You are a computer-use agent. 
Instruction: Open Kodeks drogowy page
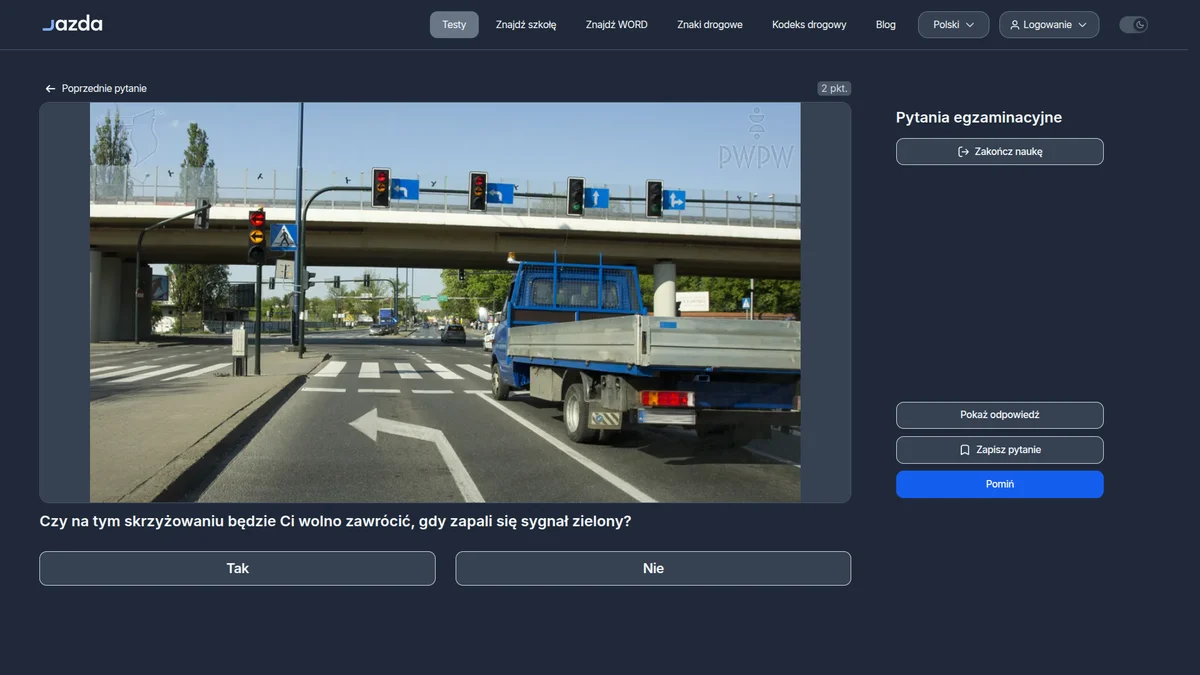(x=809, y=25)
